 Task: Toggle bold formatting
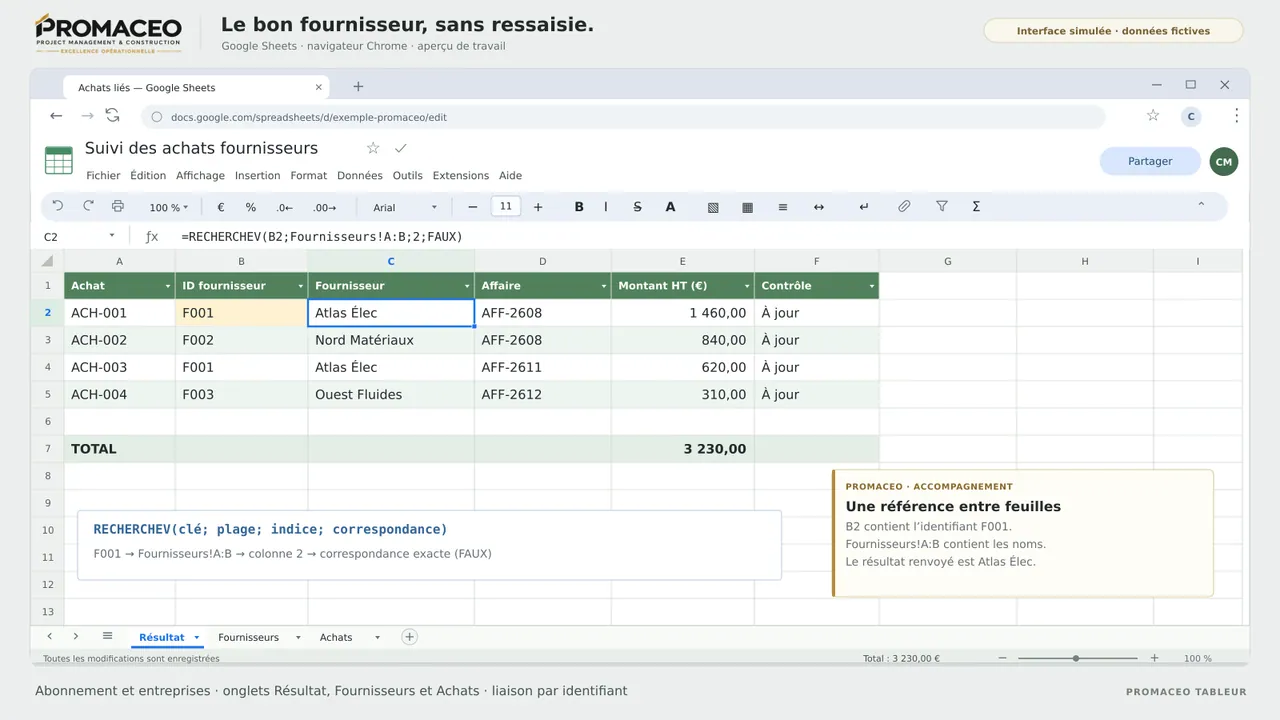tap(579, 207)
